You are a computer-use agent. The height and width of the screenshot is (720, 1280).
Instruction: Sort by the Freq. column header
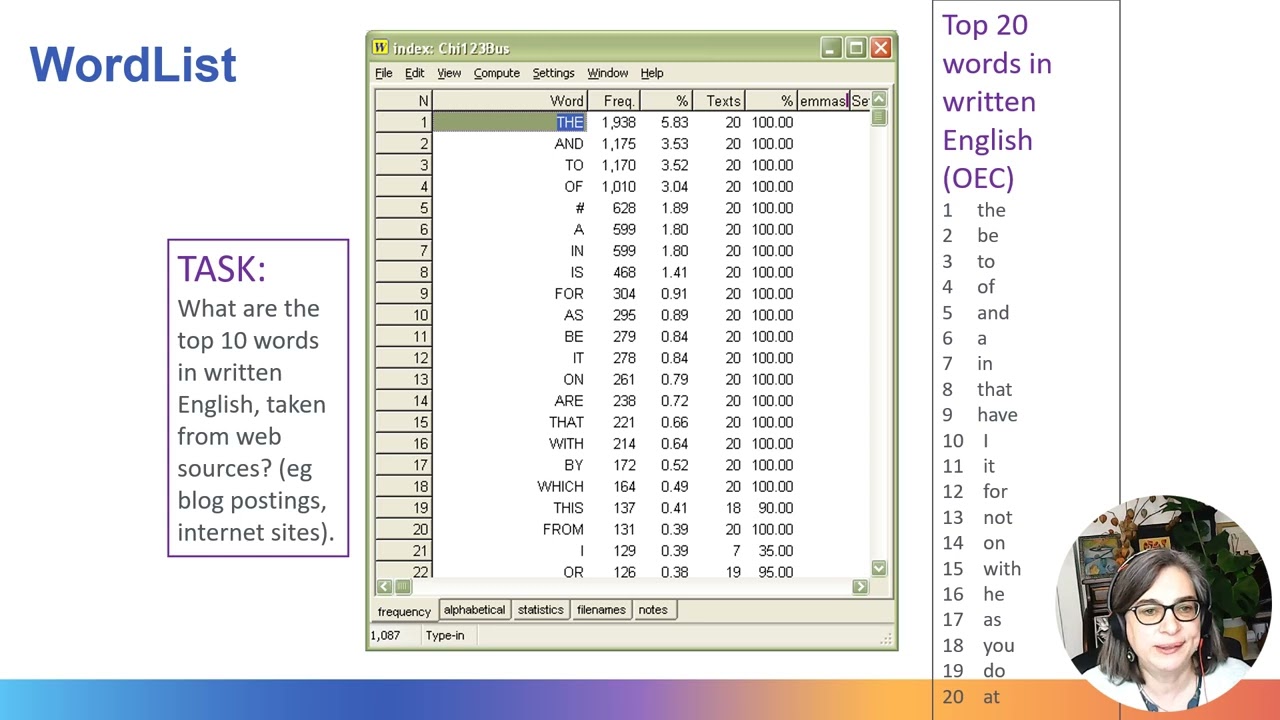point(613,101)
